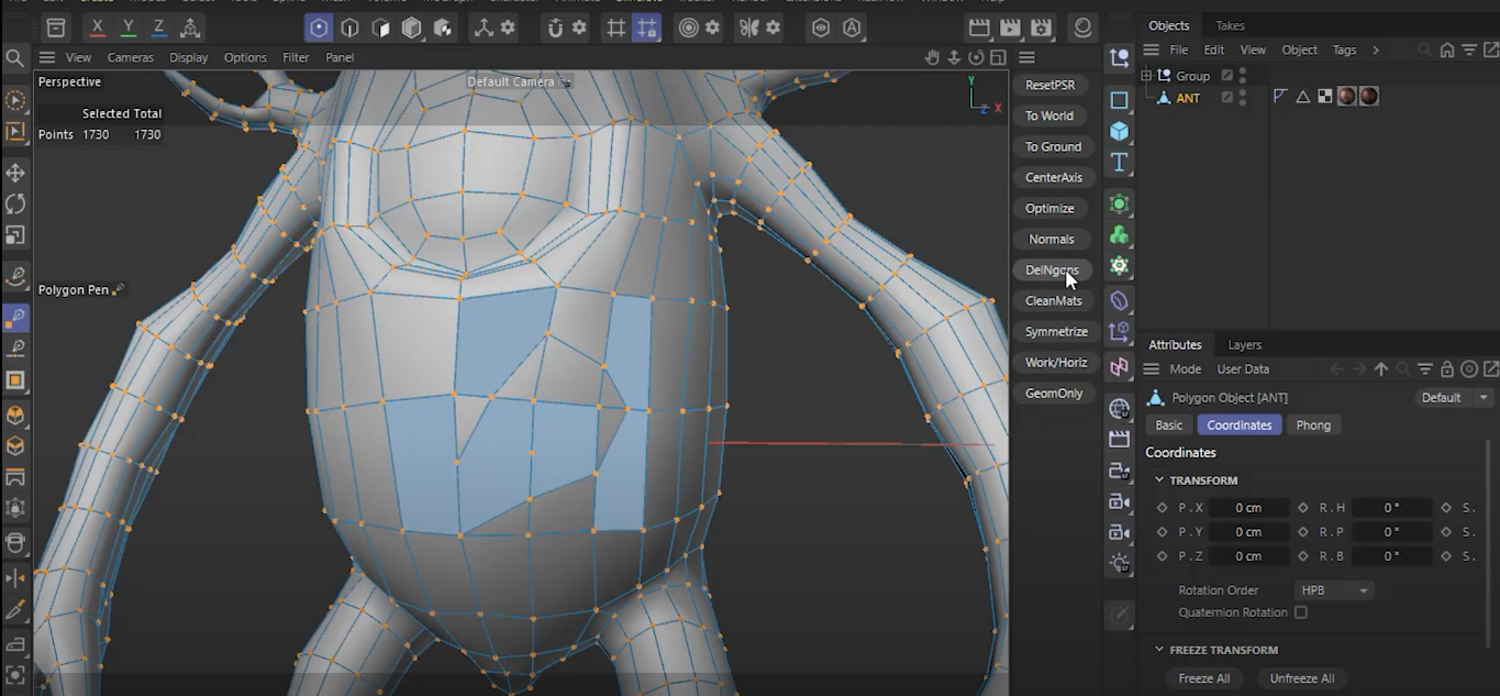Select the UVW checker tag on ANT
The width and height of the screenshot is (1500, 696).
pyautogui.click(x=1325, y=97)
